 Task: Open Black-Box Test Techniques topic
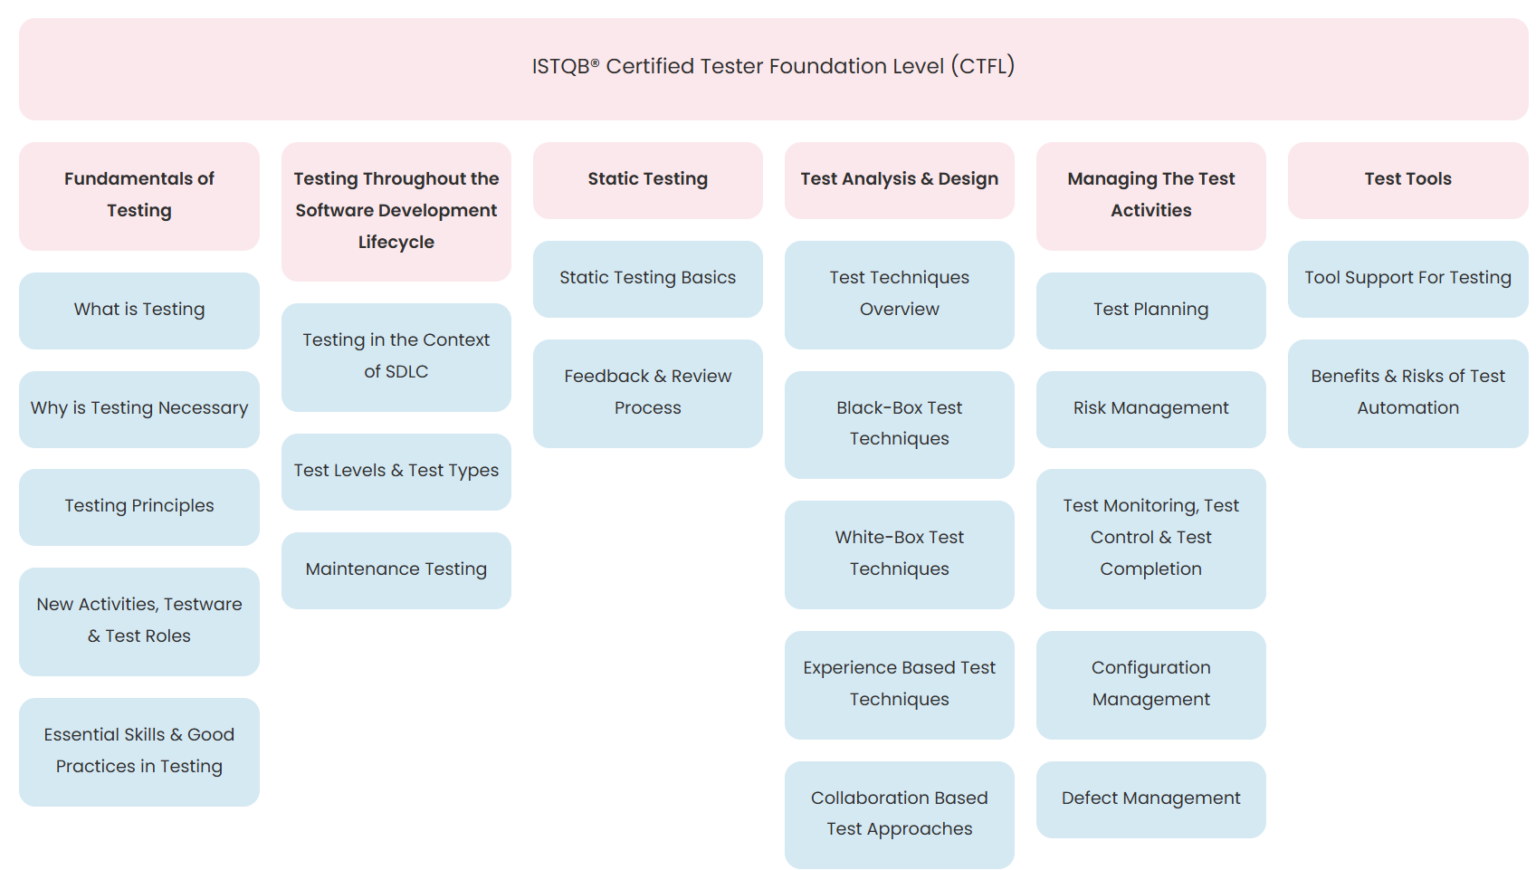pos(899,424)
